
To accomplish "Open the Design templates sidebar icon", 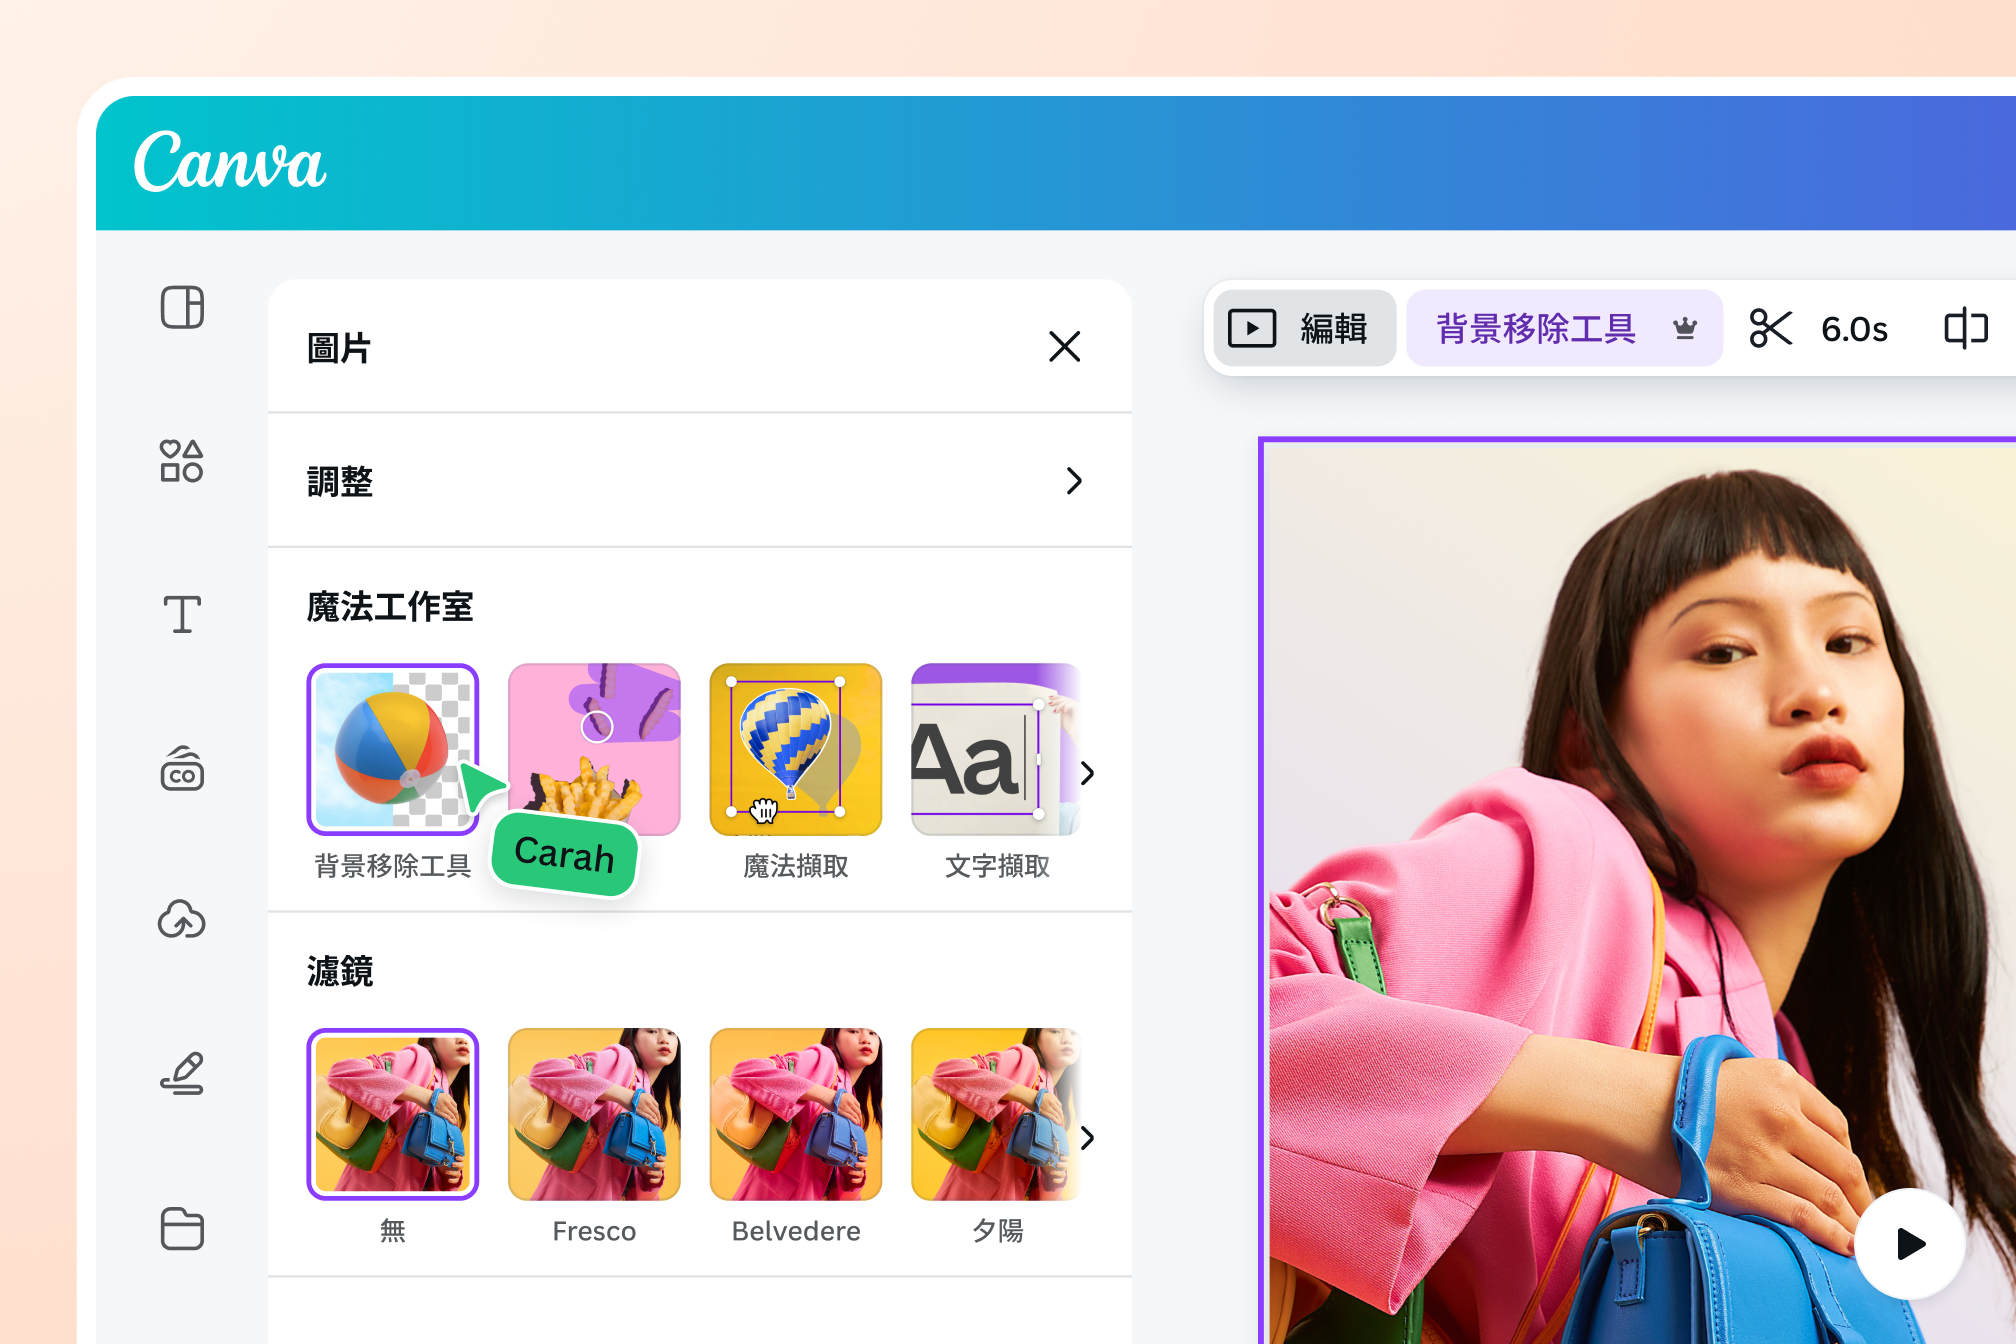I will [x=182, y=307].
